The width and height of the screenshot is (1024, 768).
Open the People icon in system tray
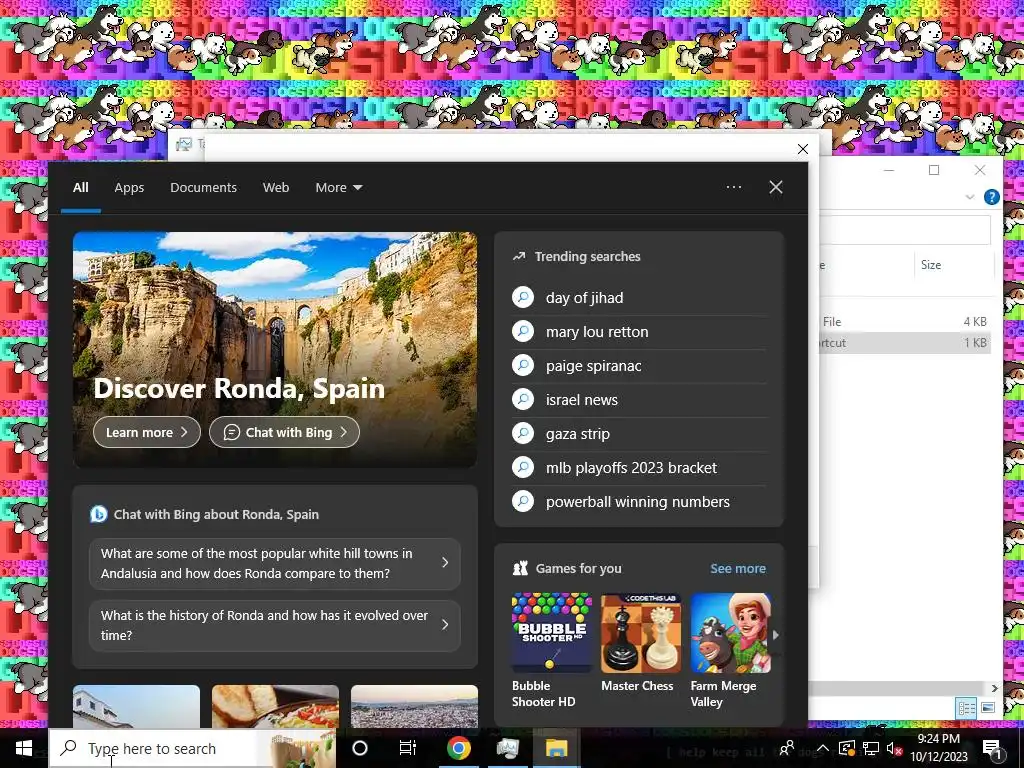pos(787,748)
